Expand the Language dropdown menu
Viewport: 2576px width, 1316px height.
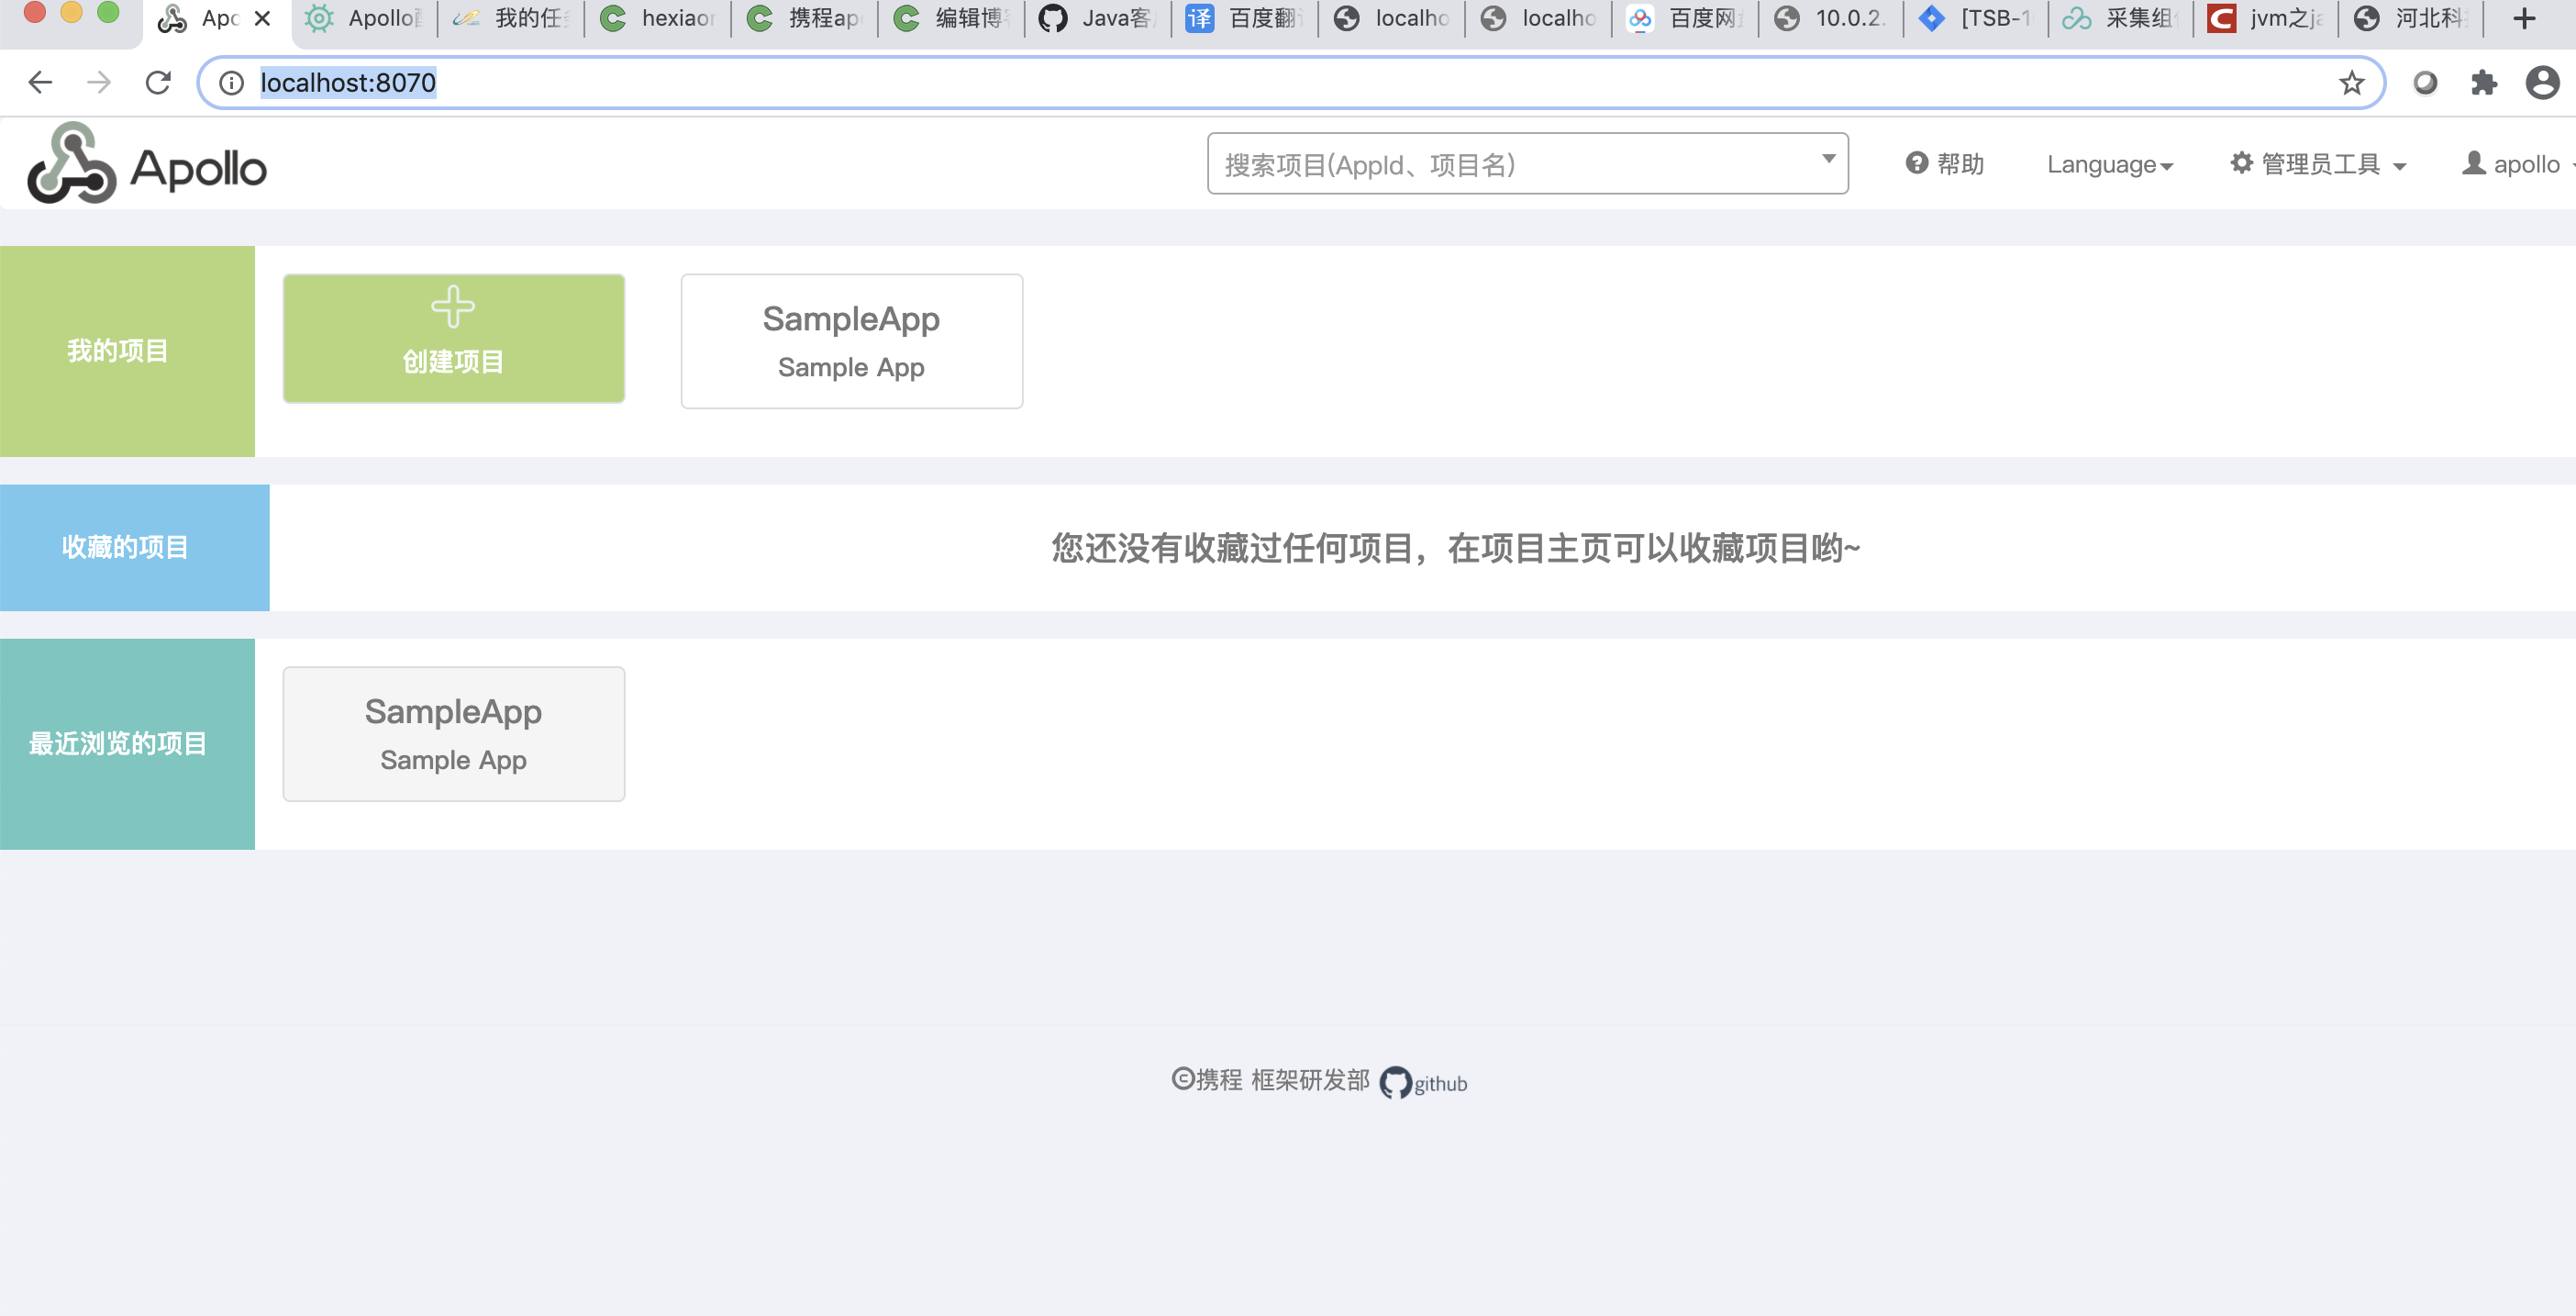click(x=2110, y=165)
